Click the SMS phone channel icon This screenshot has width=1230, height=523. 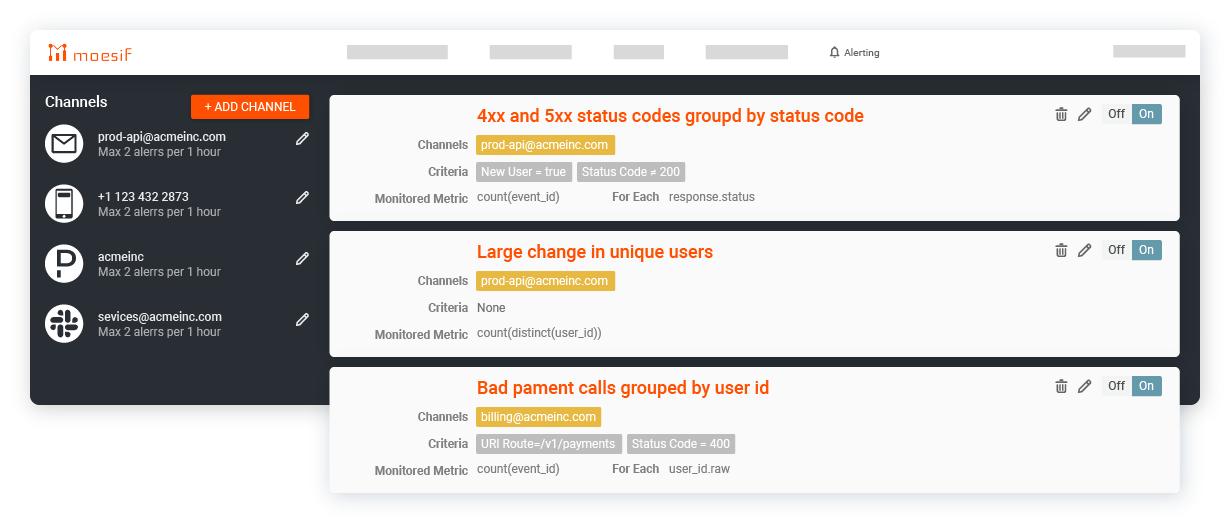click(x=64, y=204)
